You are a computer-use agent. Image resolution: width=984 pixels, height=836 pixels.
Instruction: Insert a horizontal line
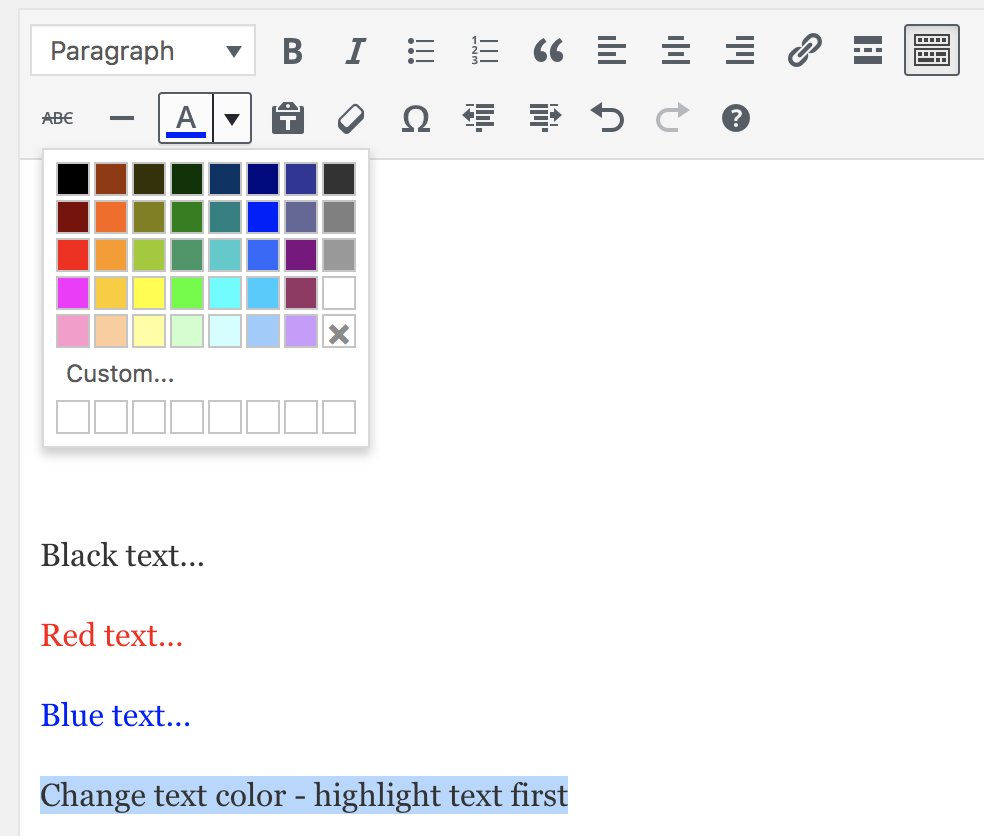click(x=121, y=118)
